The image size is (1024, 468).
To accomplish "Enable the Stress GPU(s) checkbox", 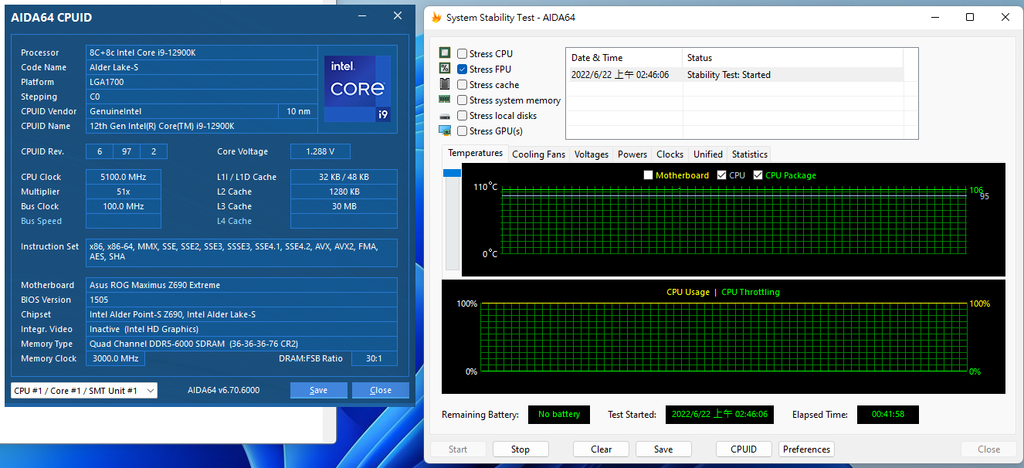I will 462,131.
